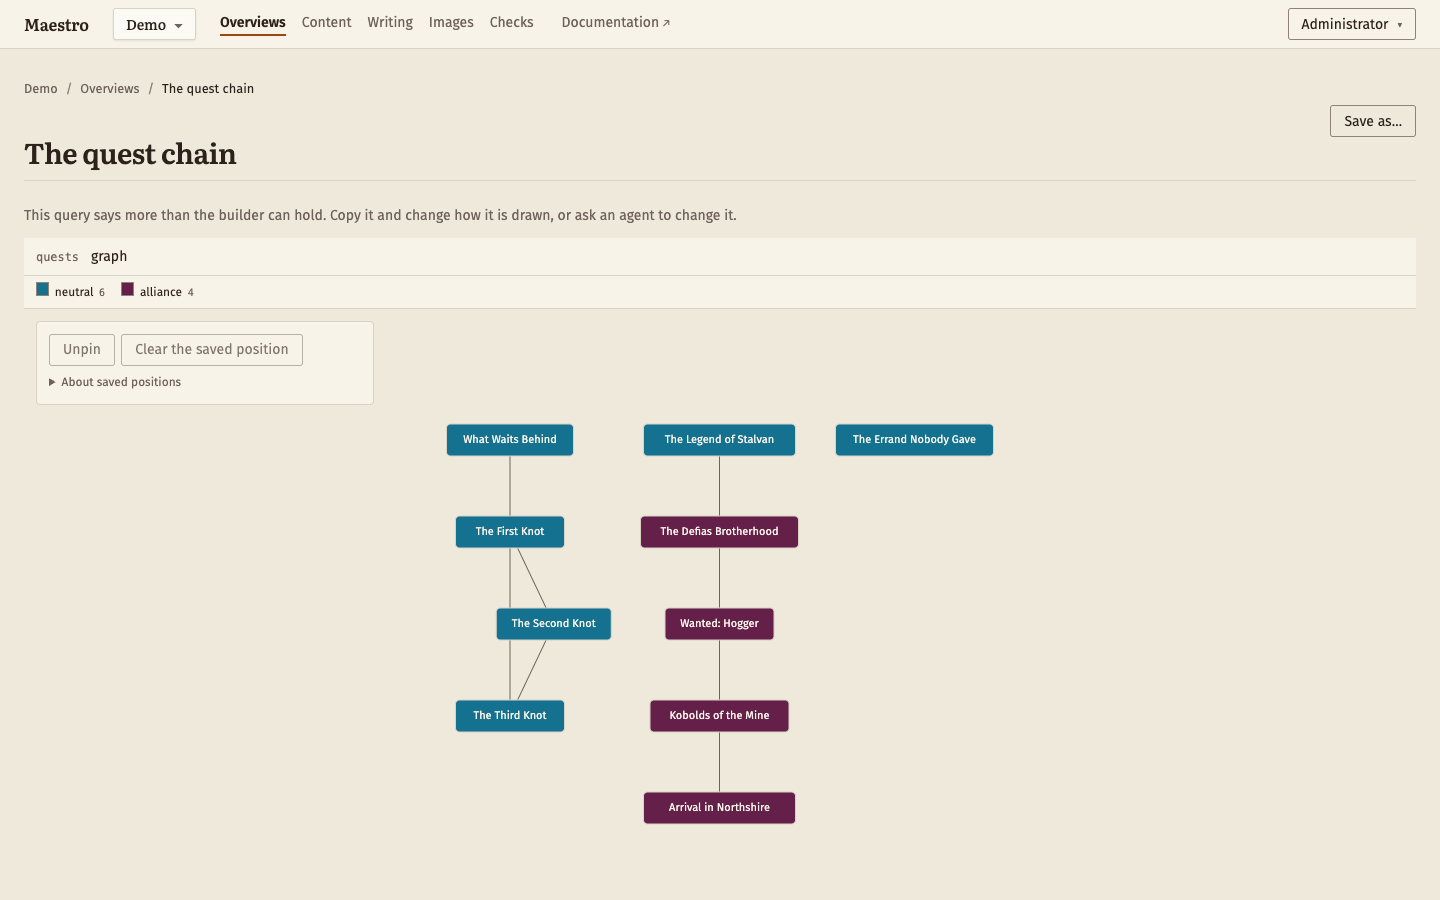Open the Administrator user menu
The image size is (1440, 900).
pos(1351,24)
